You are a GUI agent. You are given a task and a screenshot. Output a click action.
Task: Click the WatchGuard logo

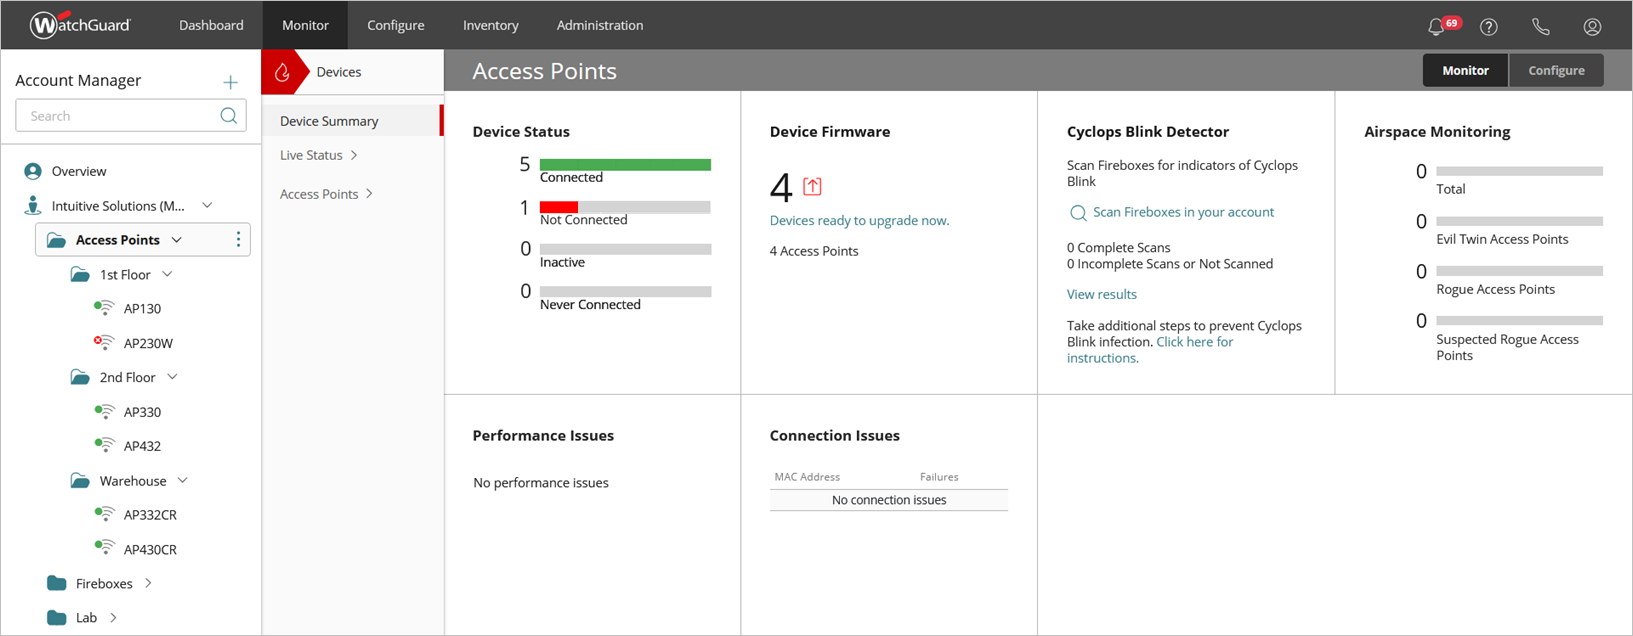(x=80, y=25)
